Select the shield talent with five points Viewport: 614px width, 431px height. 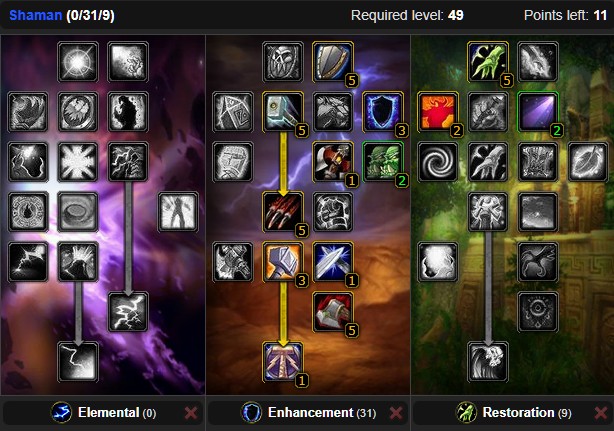pos(333,62)
